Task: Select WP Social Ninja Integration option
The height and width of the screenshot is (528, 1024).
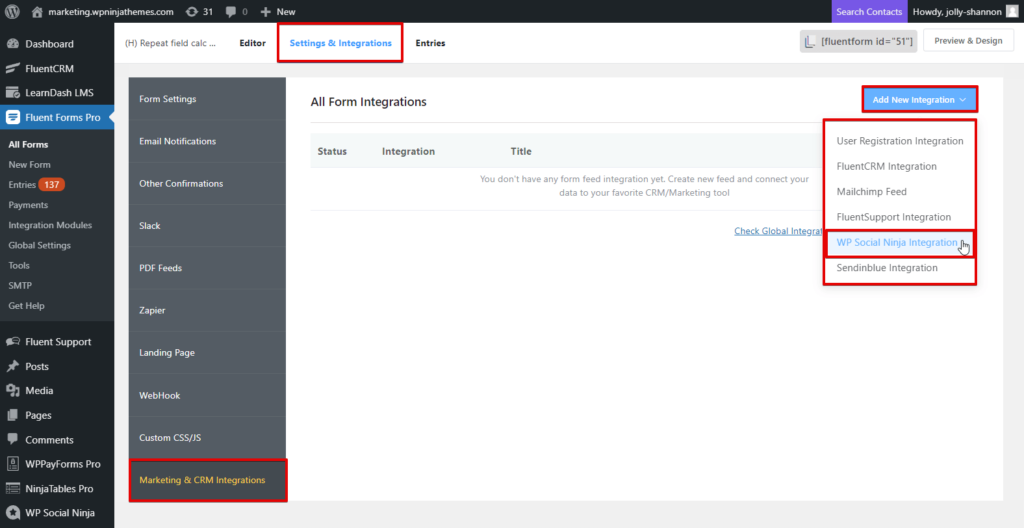Action: tap(899, 242)
